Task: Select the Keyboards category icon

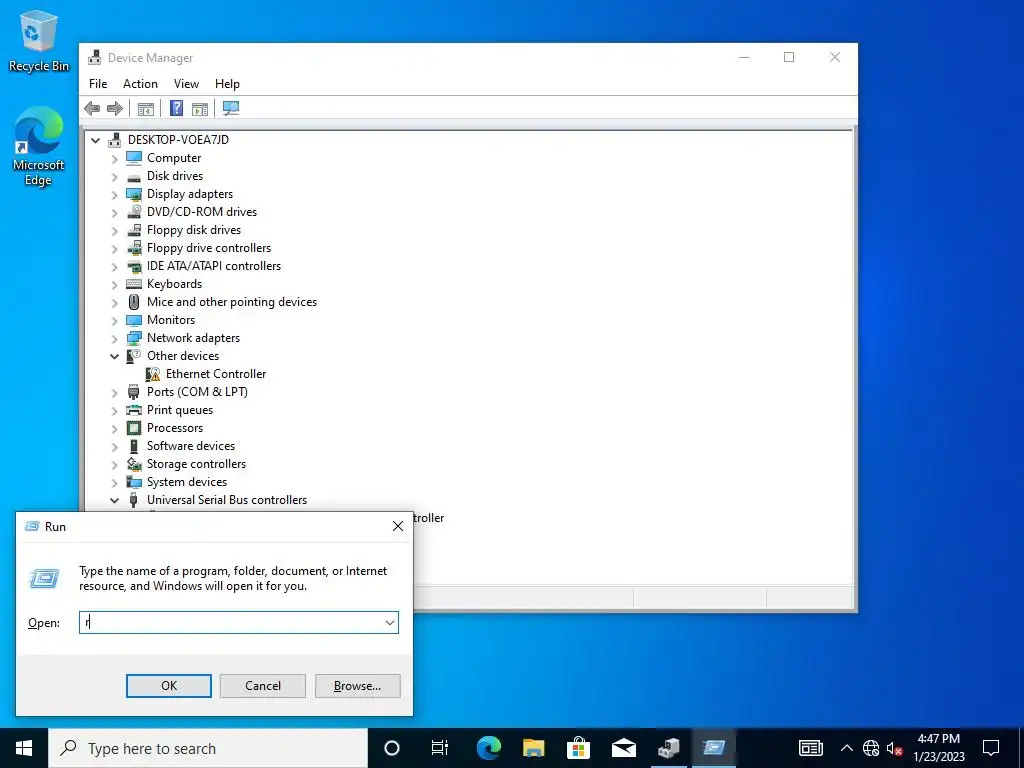Action: pos(134,284)
